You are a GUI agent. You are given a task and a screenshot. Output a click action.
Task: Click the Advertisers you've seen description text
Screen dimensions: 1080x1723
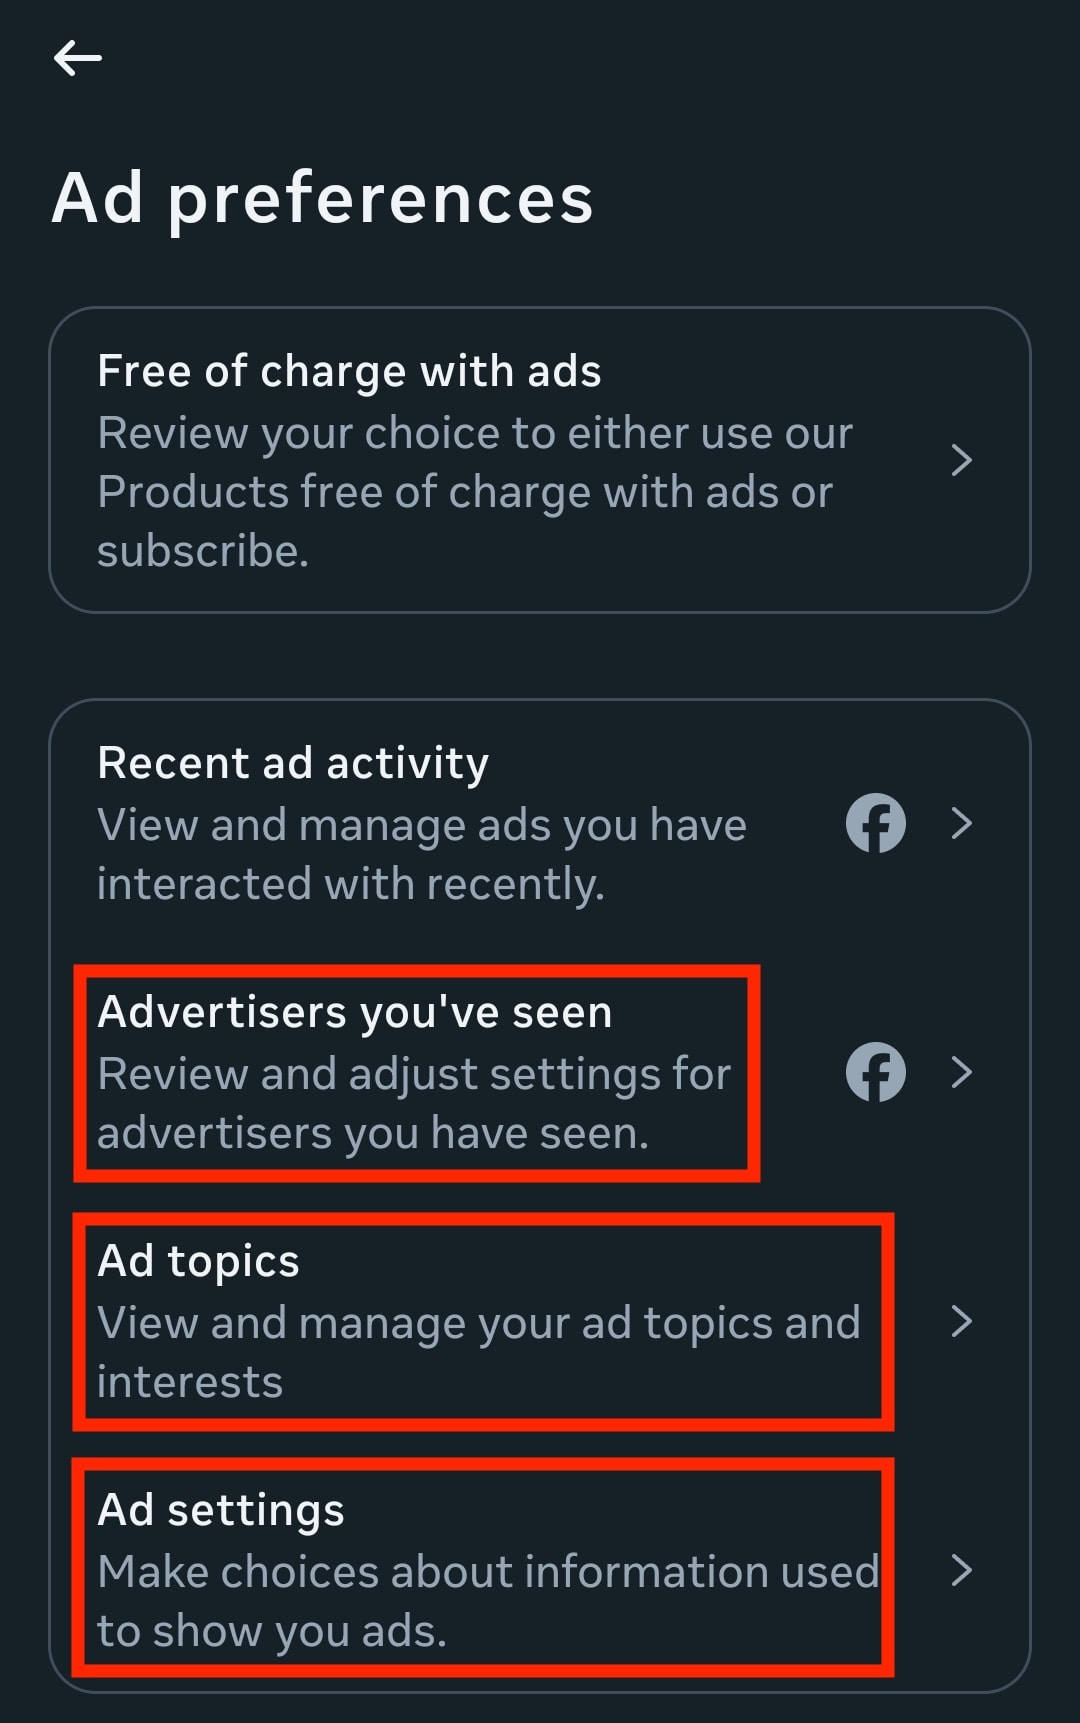415,1103
